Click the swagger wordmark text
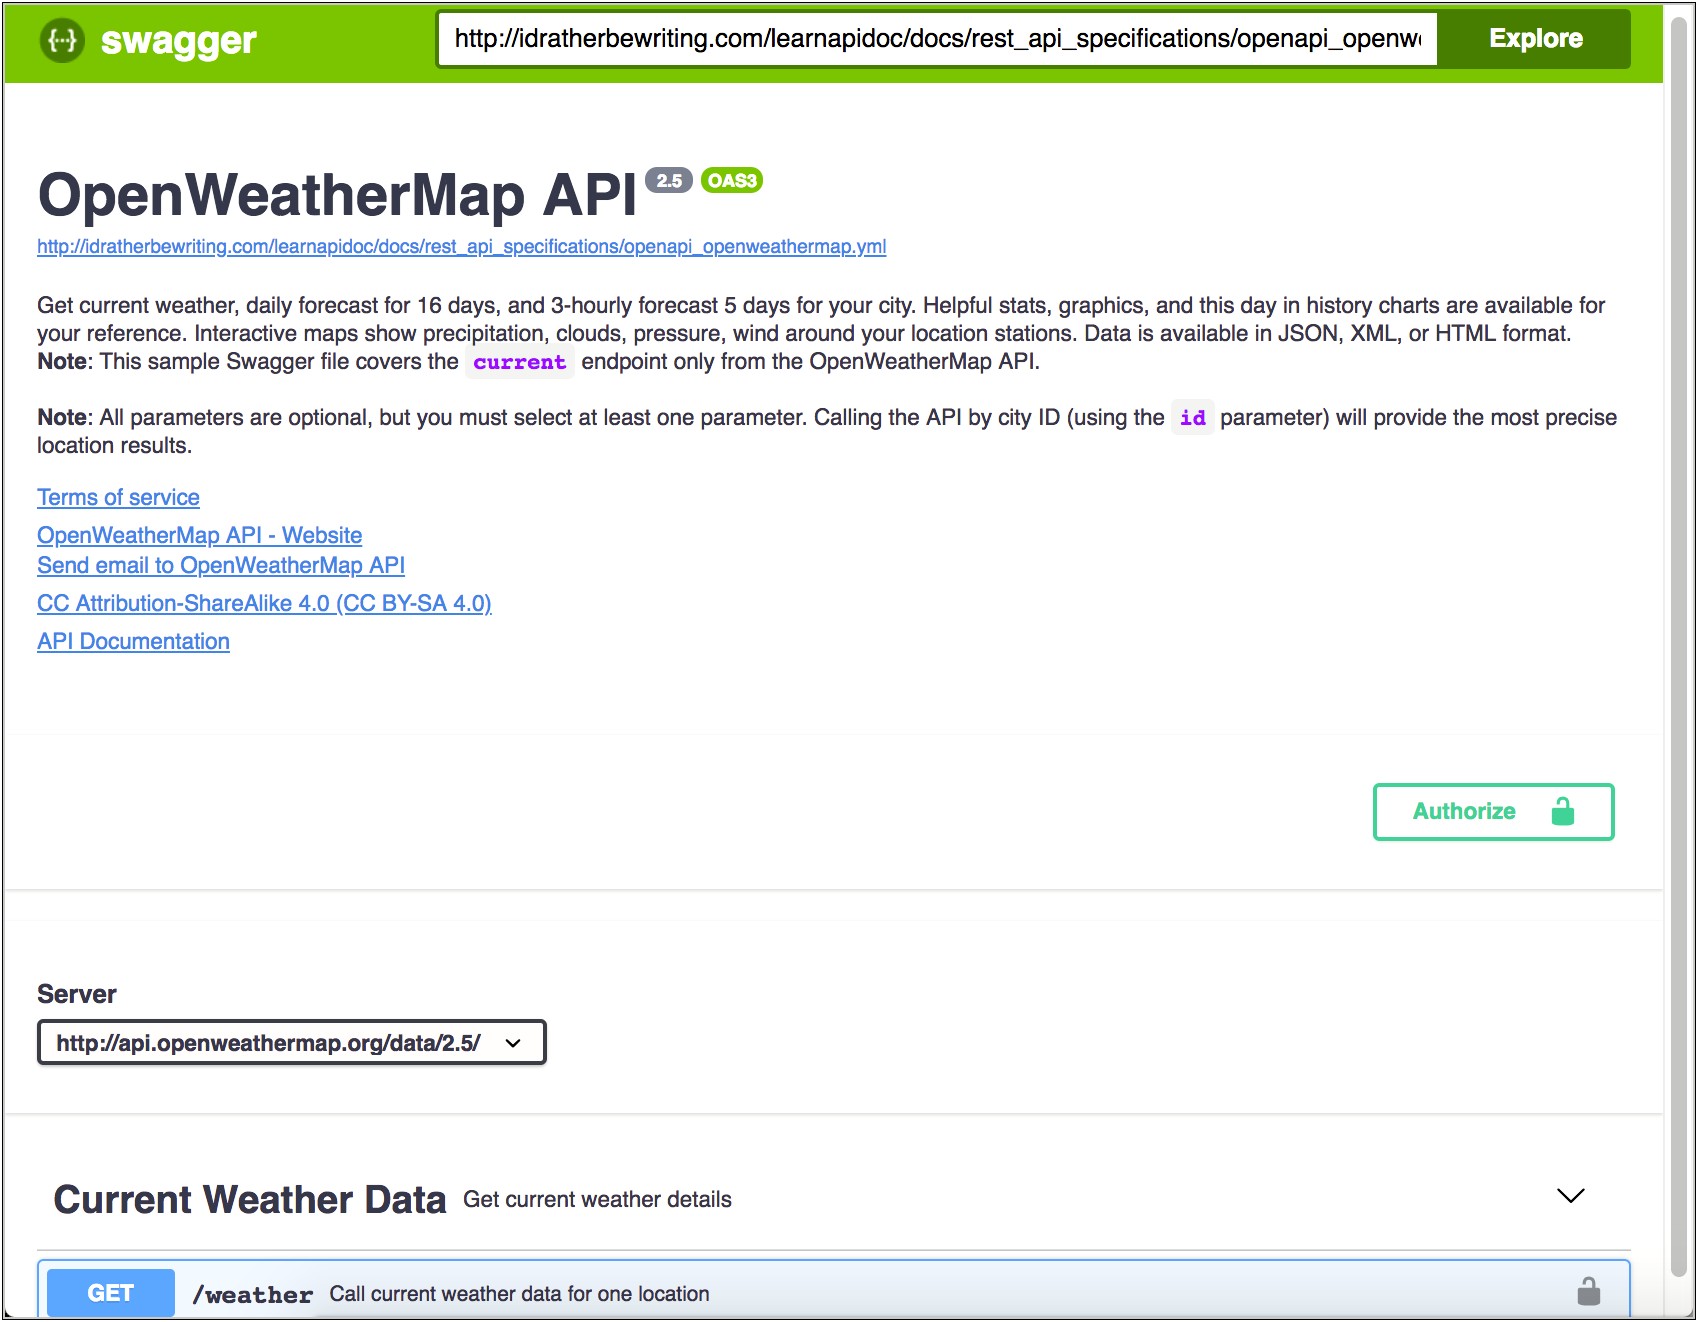This screenshot has height=1322, width=1698. 179,41
